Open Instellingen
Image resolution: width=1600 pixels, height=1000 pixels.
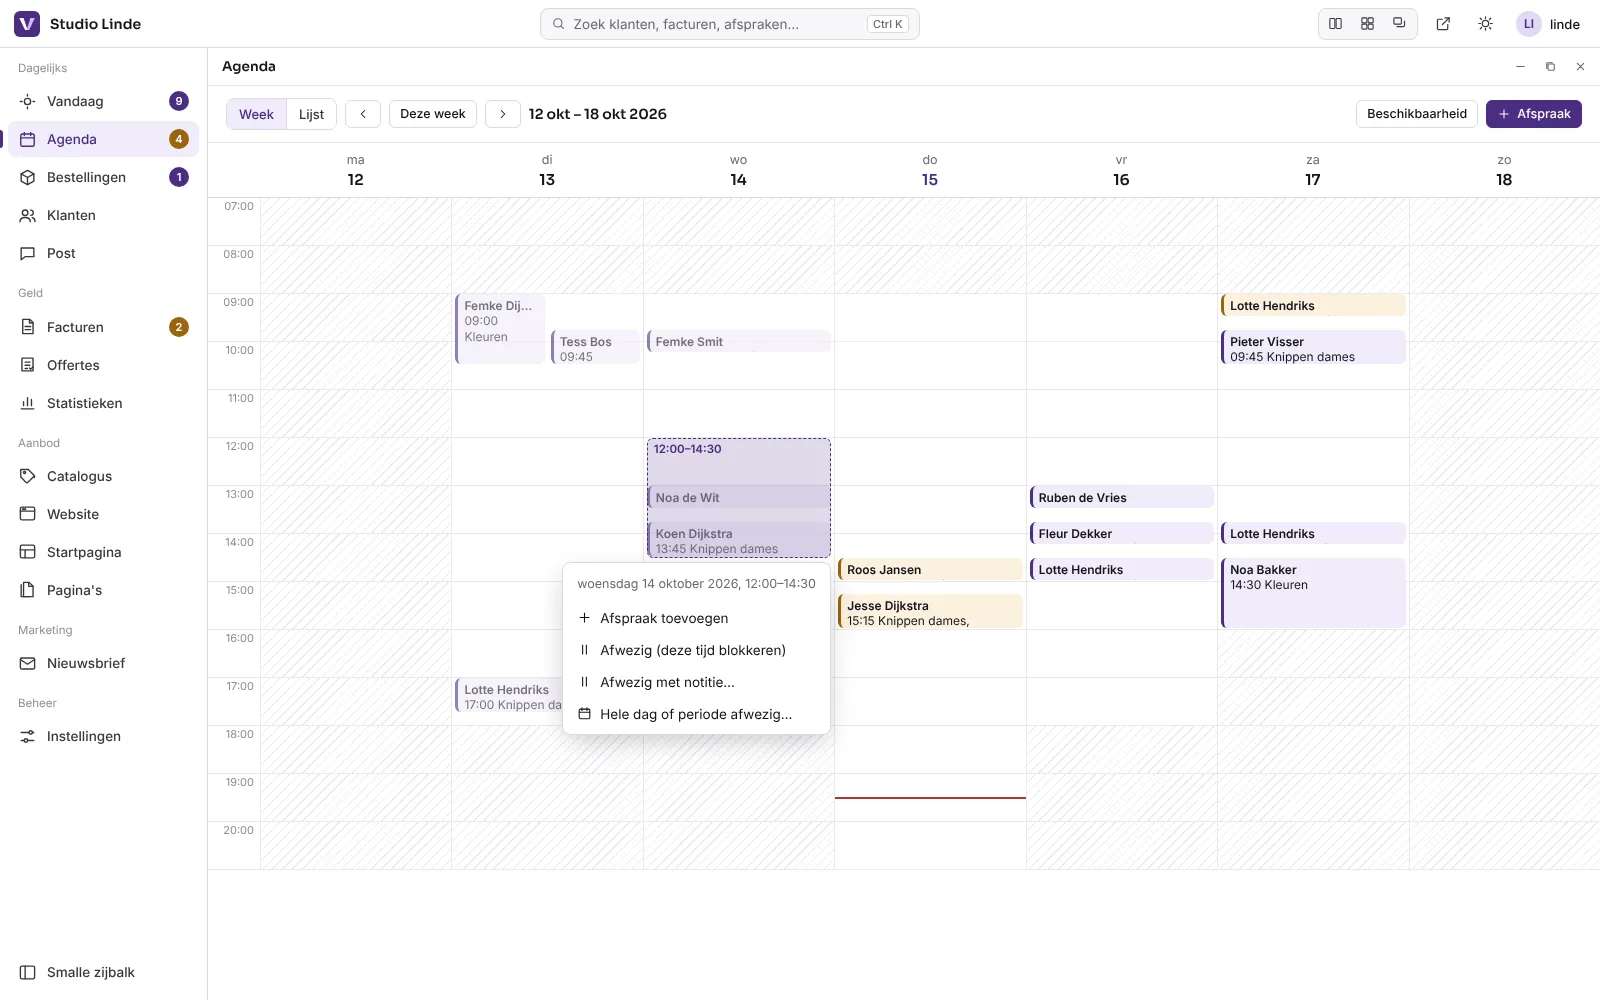103,736
